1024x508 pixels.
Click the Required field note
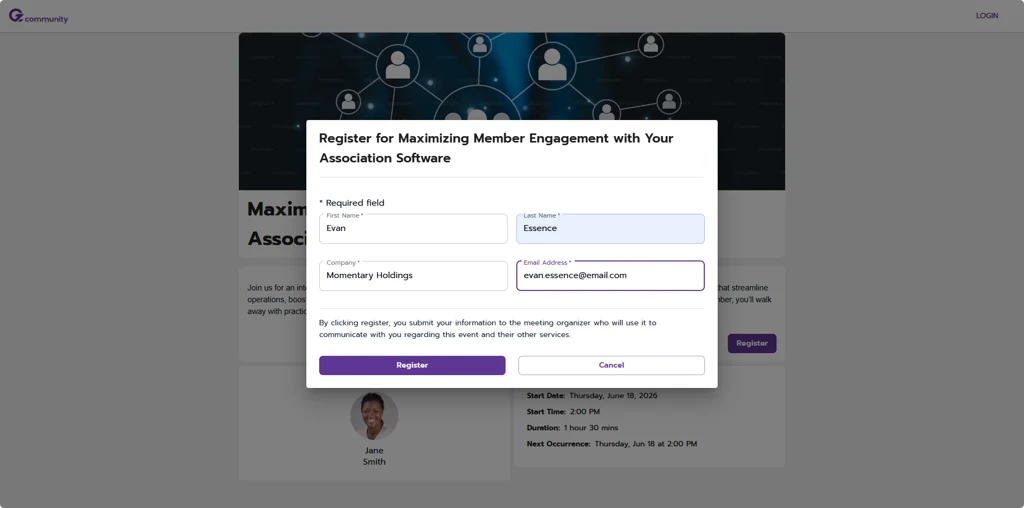click(x=352, y=203)
